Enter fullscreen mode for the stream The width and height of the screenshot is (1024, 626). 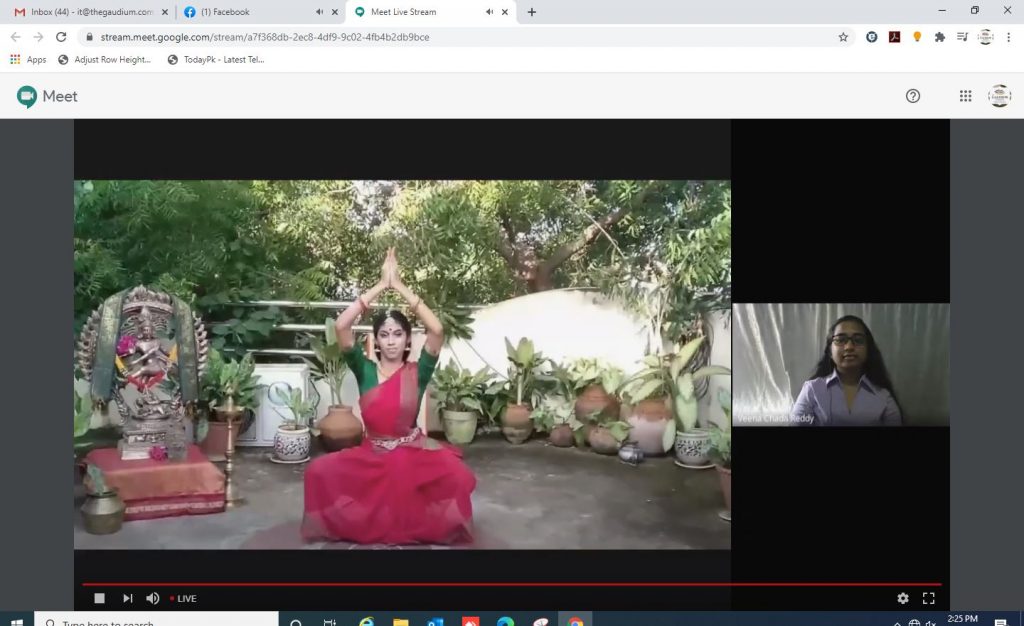tap(929, 598)
